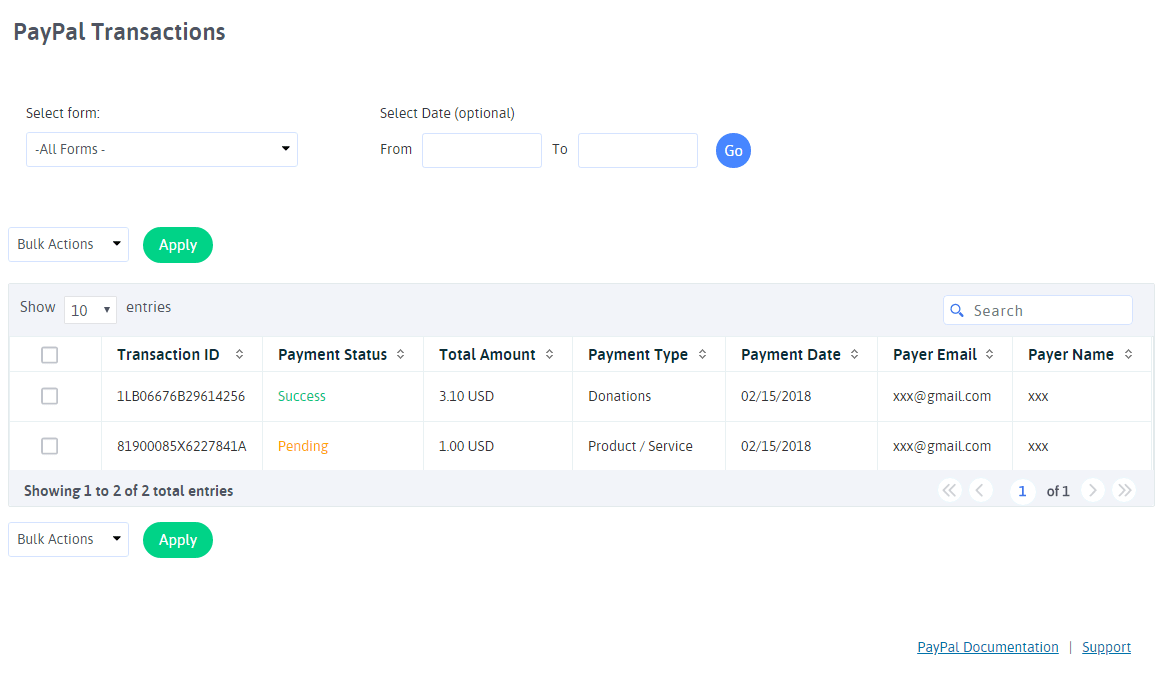1170x673 pixels.
Task: Open the PayPal Documentation link
Action: coord(988,647)
